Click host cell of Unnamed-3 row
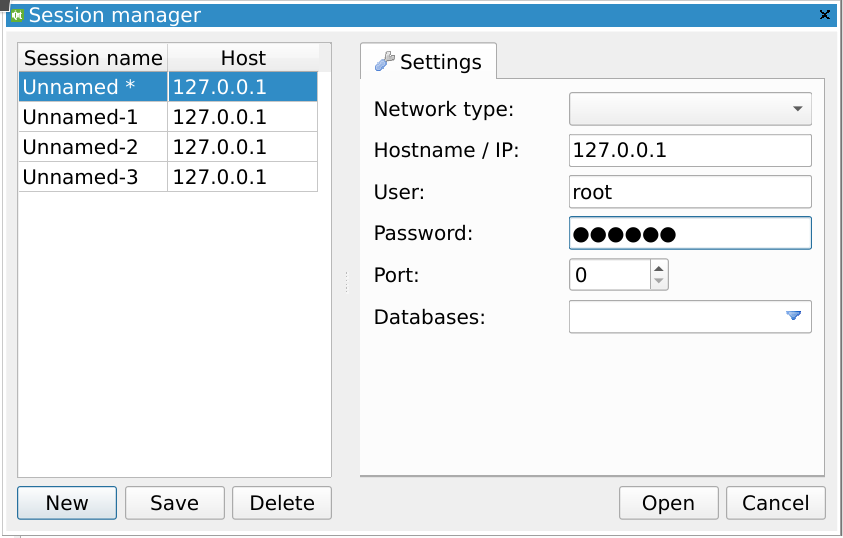The image size is (843, 538). pos(242,177)
